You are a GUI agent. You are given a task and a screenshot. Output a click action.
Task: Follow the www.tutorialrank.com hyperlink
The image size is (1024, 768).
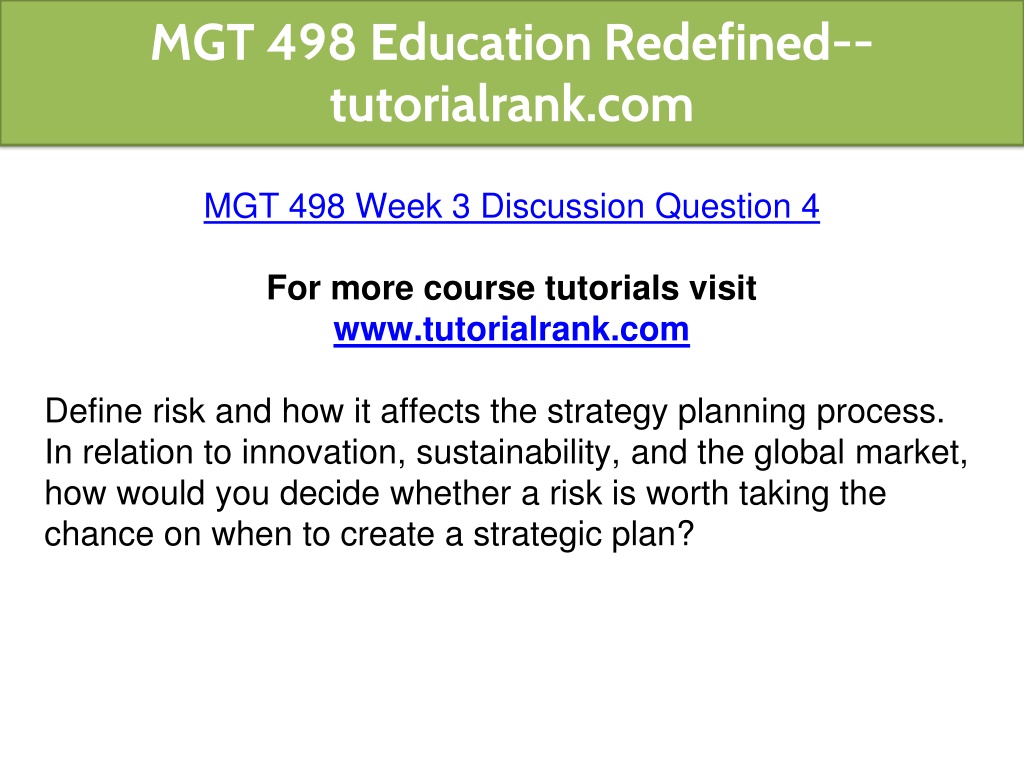click(x=511, y=329)
